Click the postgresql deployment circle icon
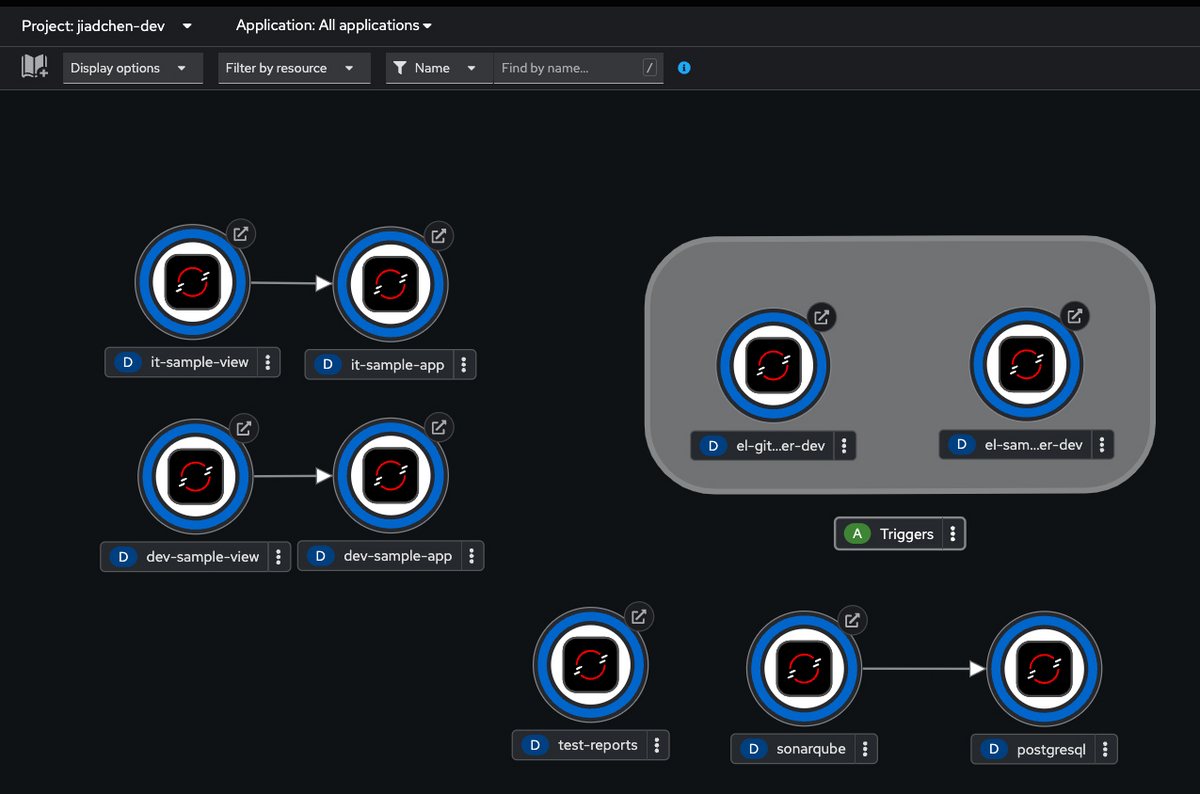The height and width of the screenshot is (794, 1200). (1044, 668)
